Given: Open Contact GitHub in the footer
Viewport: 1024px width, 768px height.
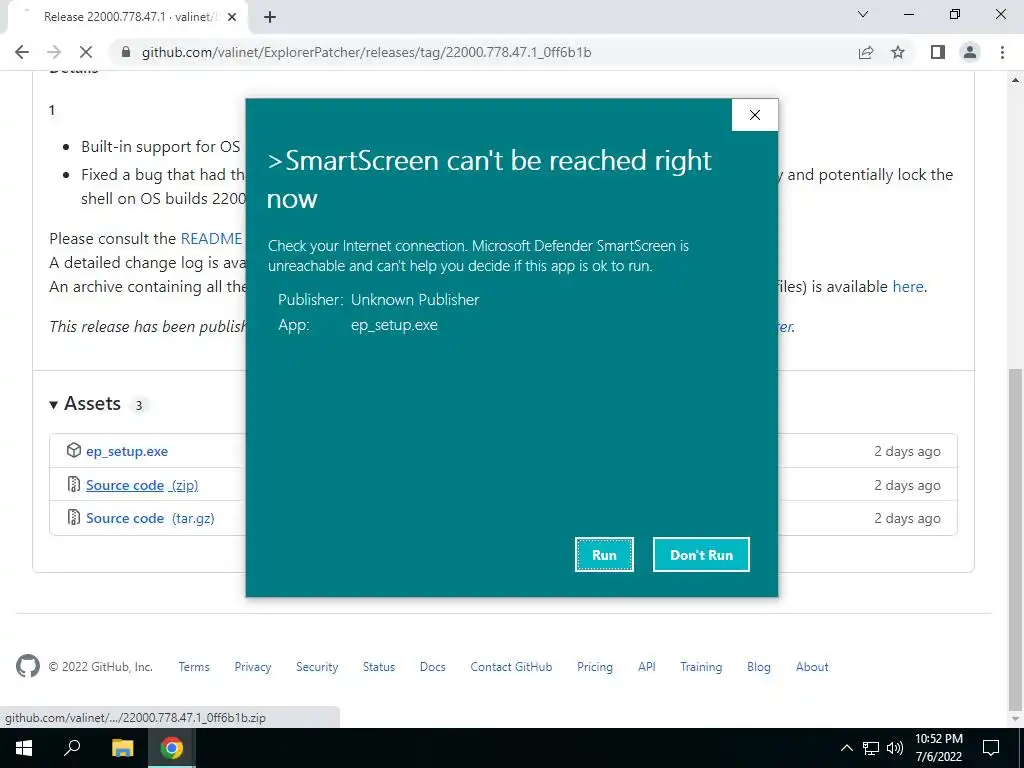Looking at the screenshot, I should click(511, 667).
